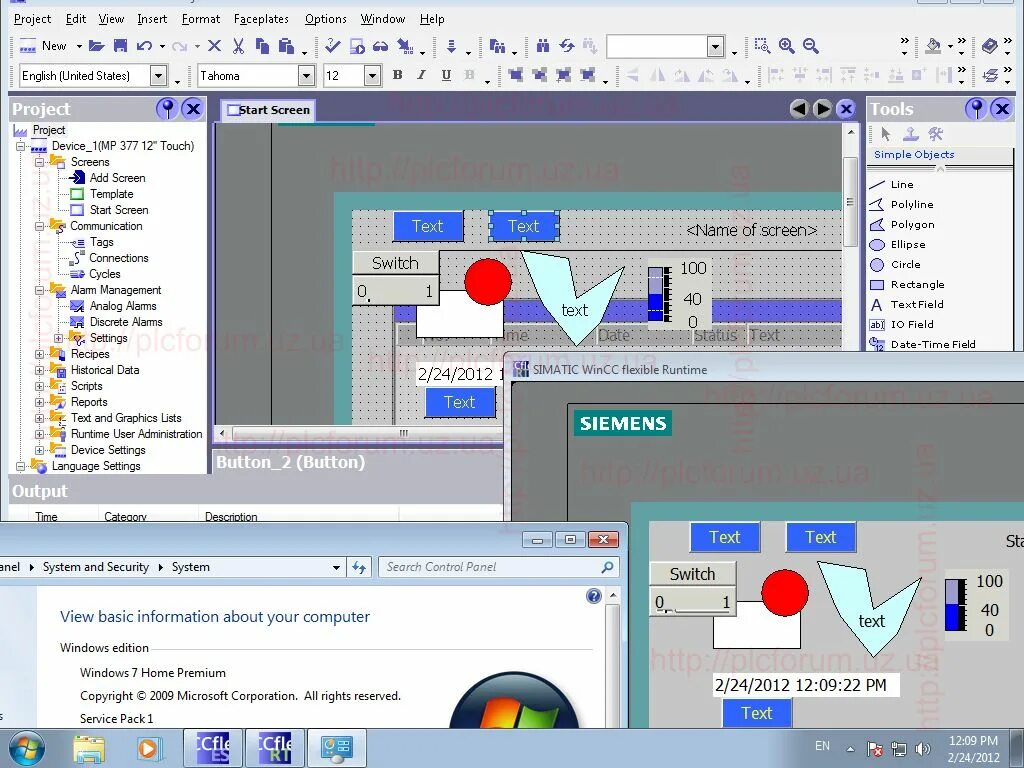Click the glasses simulator icon
Viewport: 1024px width, 768px height.
380,46
